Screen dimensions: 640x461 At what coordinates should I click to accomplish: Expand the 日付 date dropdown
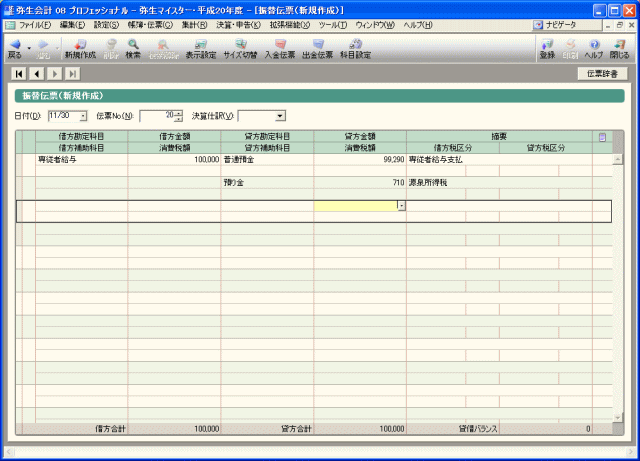pos(83,116)
